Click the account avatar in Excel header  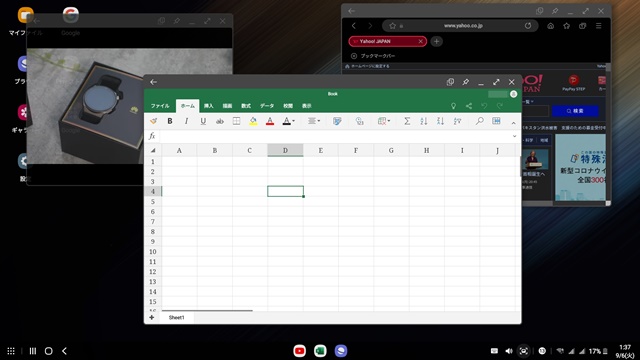point(513,94)
